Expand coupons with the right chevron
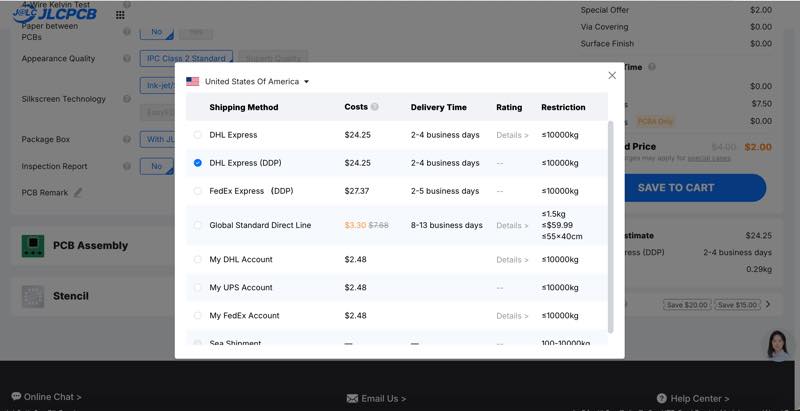The height and width of the screenshot is (411, 800). 768,304
